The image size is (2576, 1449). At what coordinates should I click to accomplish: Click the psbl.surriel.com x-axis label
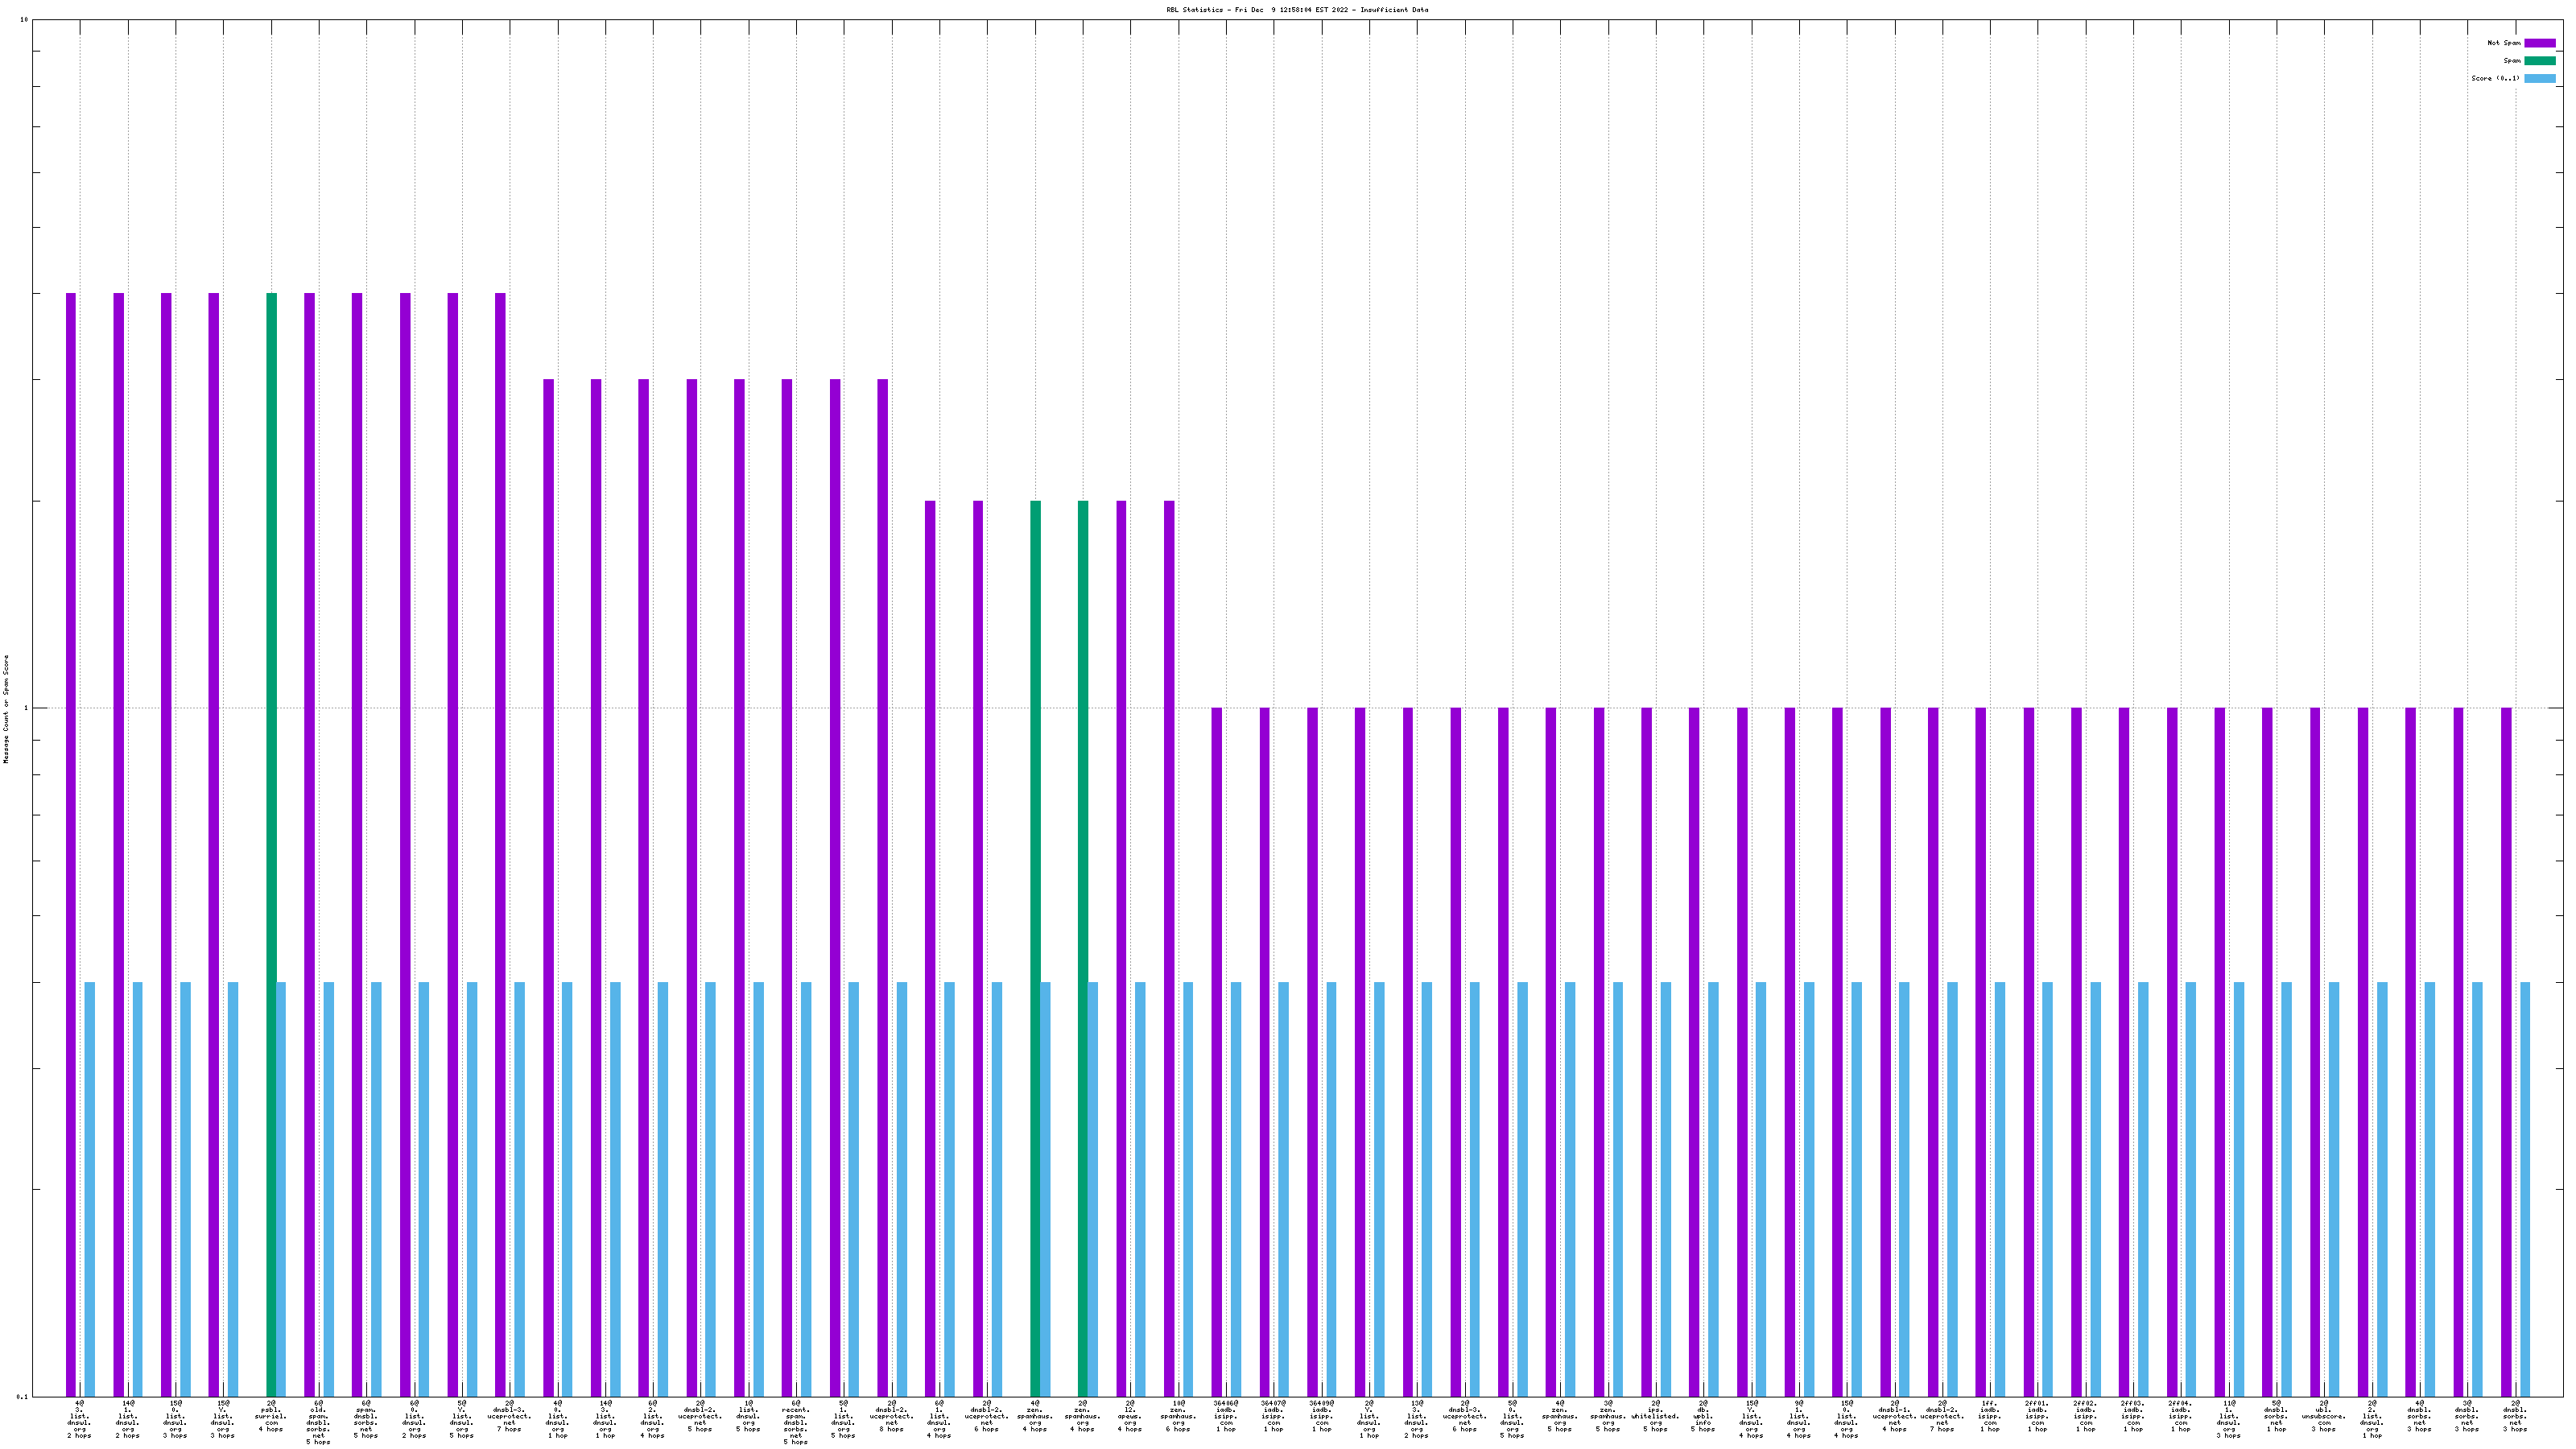point(271,1416)
